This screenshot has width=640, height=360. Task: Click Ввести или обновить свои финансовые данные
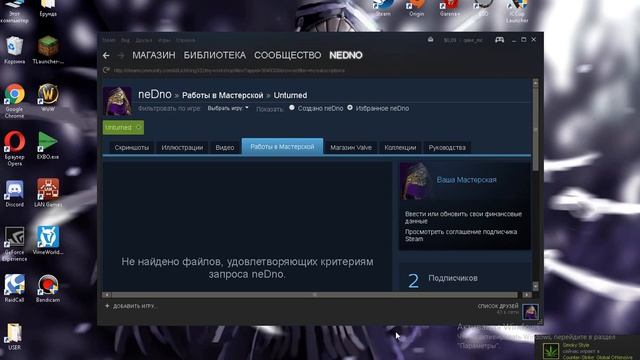463,217
